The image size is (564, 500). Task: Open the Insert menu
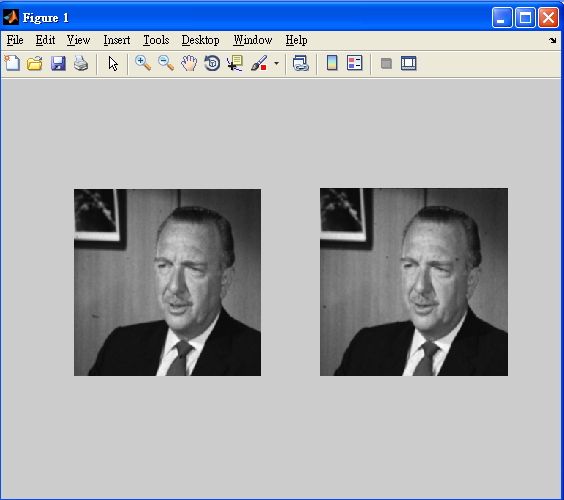point(117,40)
